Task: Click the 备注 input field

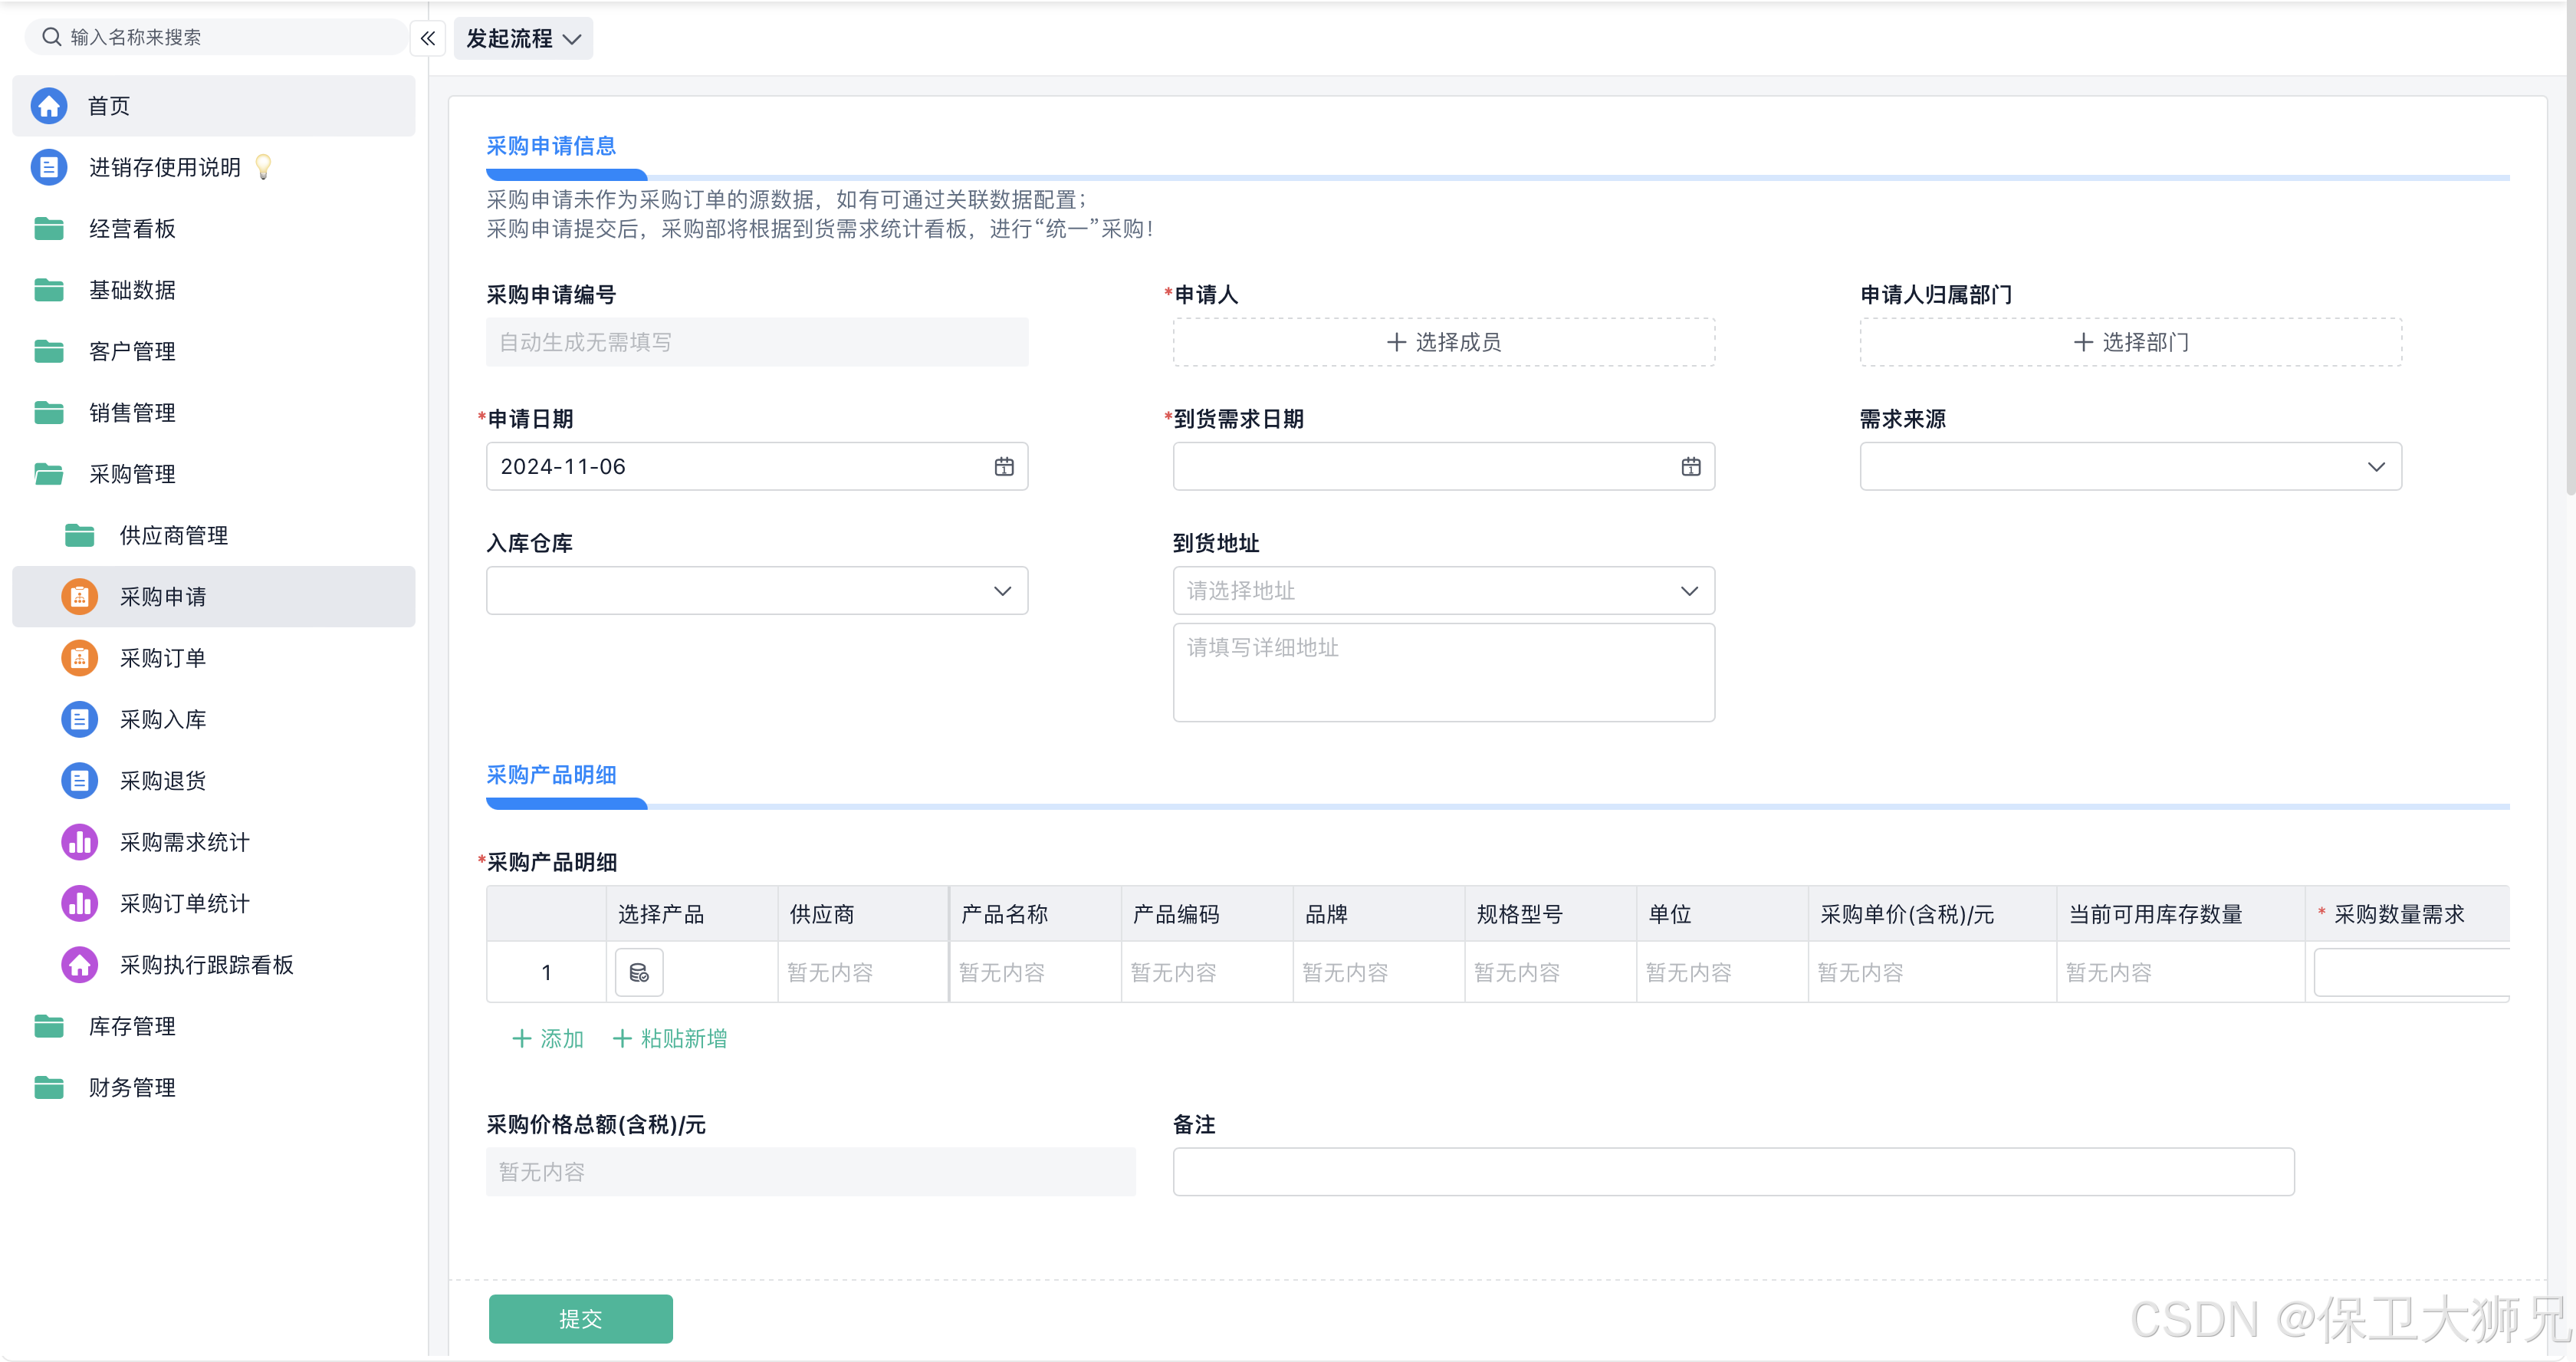Action: 1732,1172
